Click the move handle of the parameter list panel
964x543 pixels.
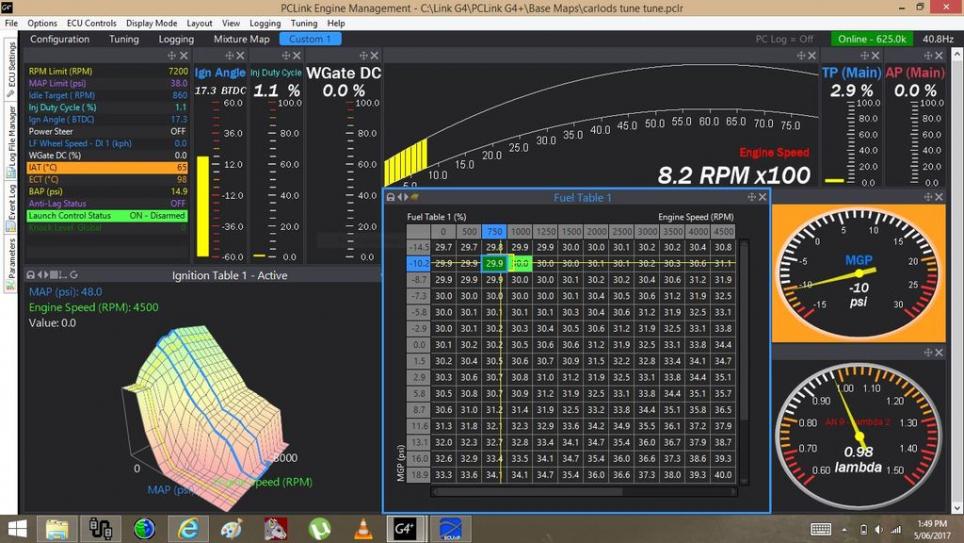[x=172, y=56]
